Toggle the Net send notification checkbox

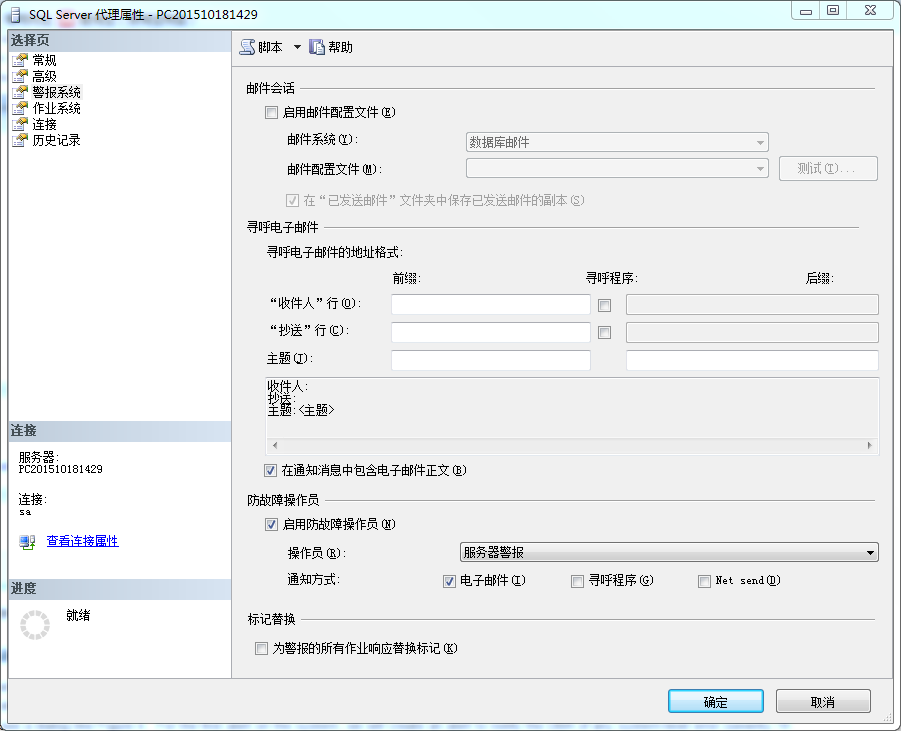705,581
